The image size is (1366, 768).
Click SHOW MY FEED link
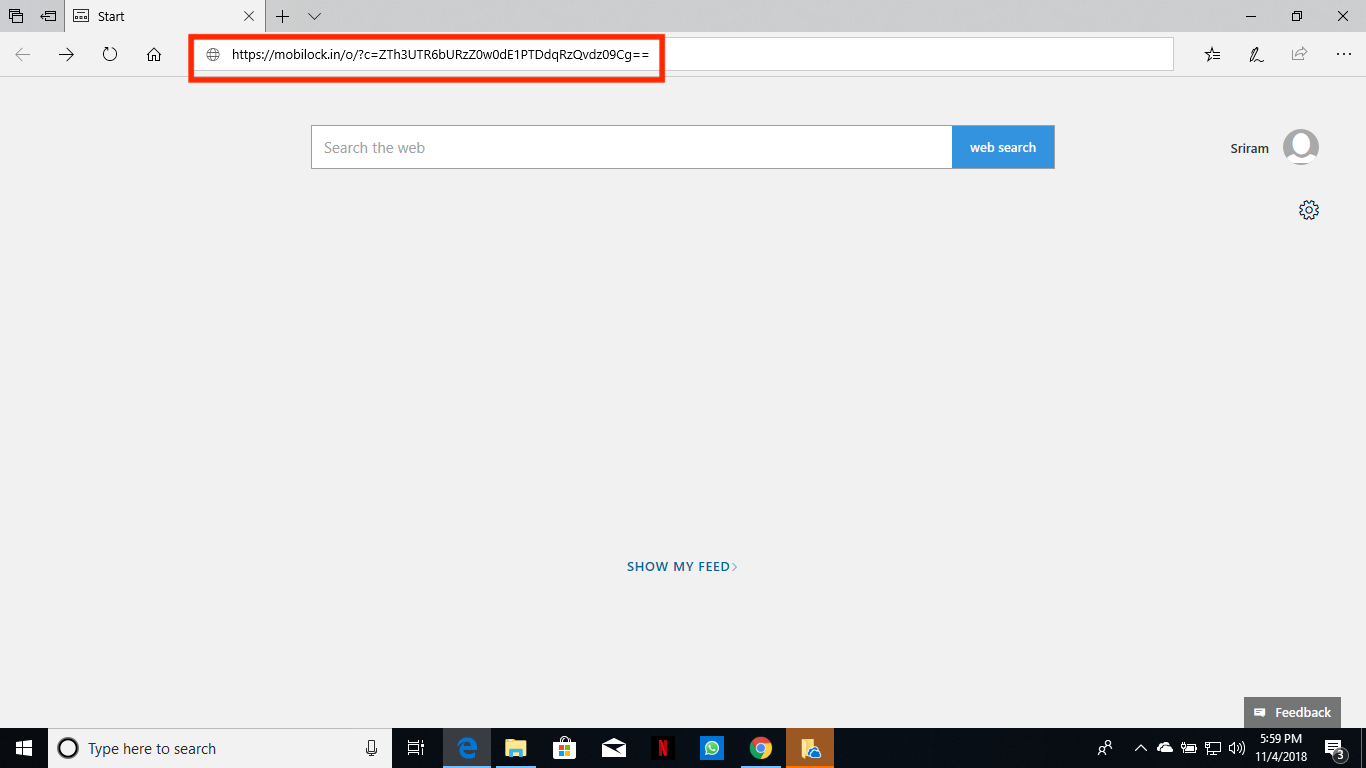tap(682, 566)
